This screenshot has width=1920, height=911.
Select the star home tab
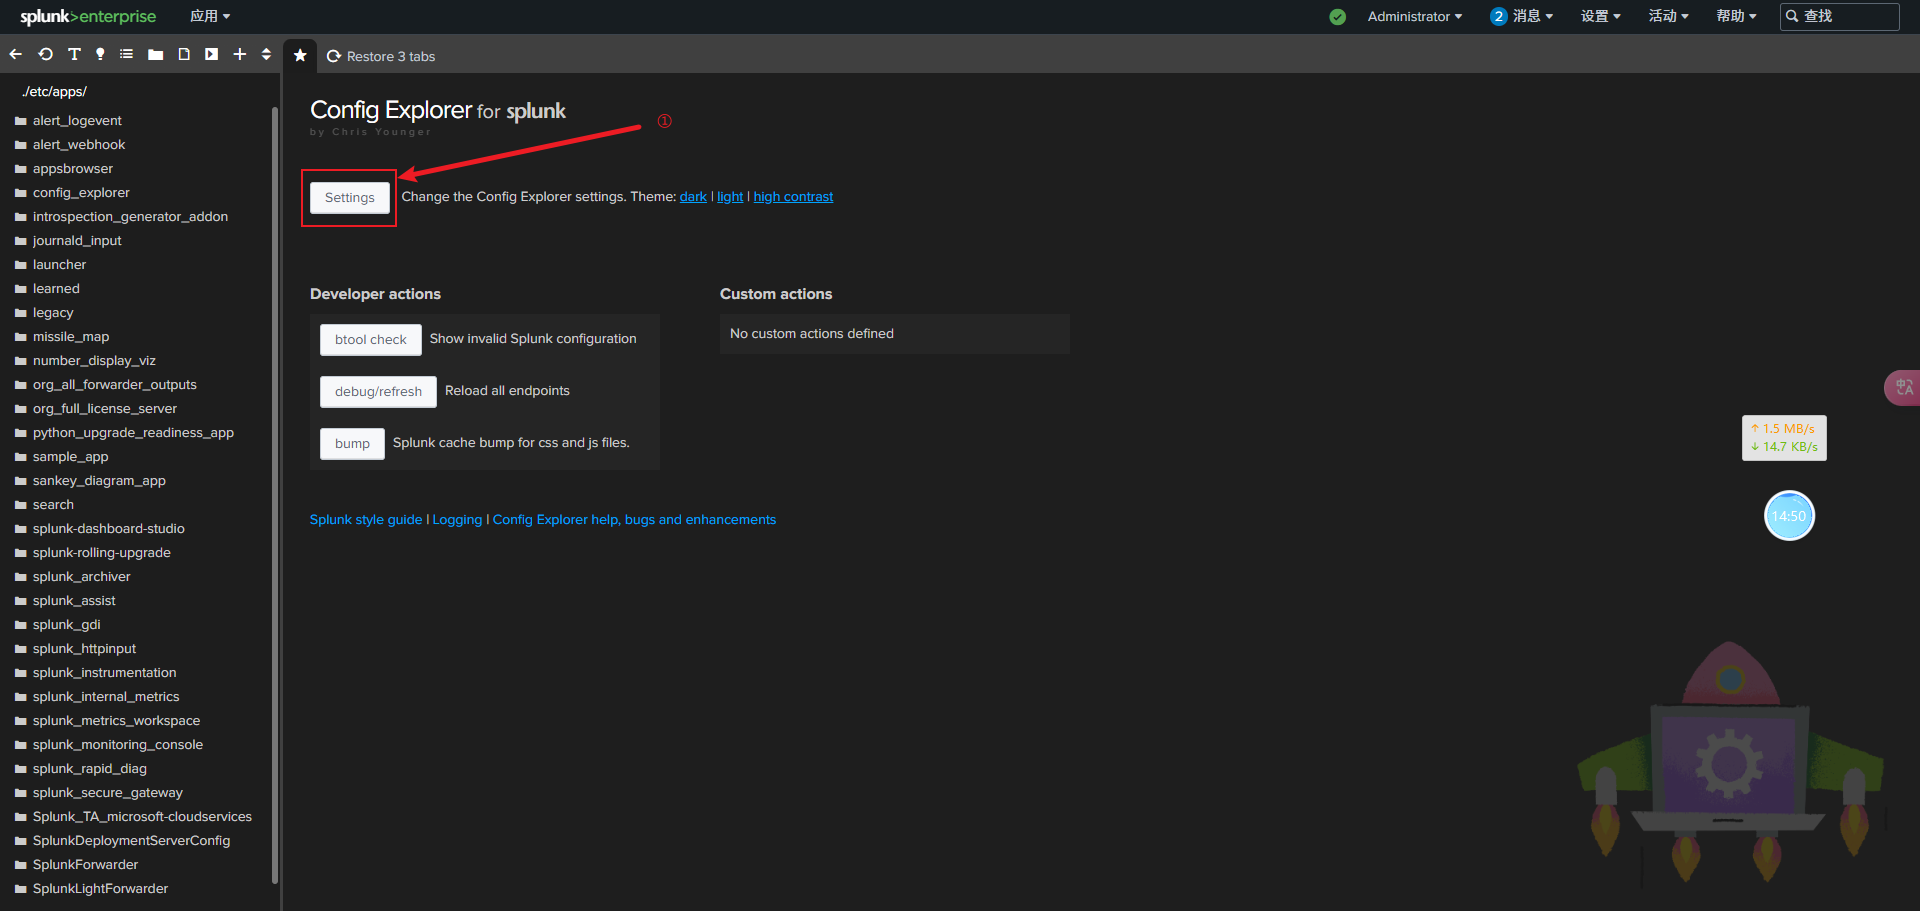pyautogui.click(x=300, y=56)
